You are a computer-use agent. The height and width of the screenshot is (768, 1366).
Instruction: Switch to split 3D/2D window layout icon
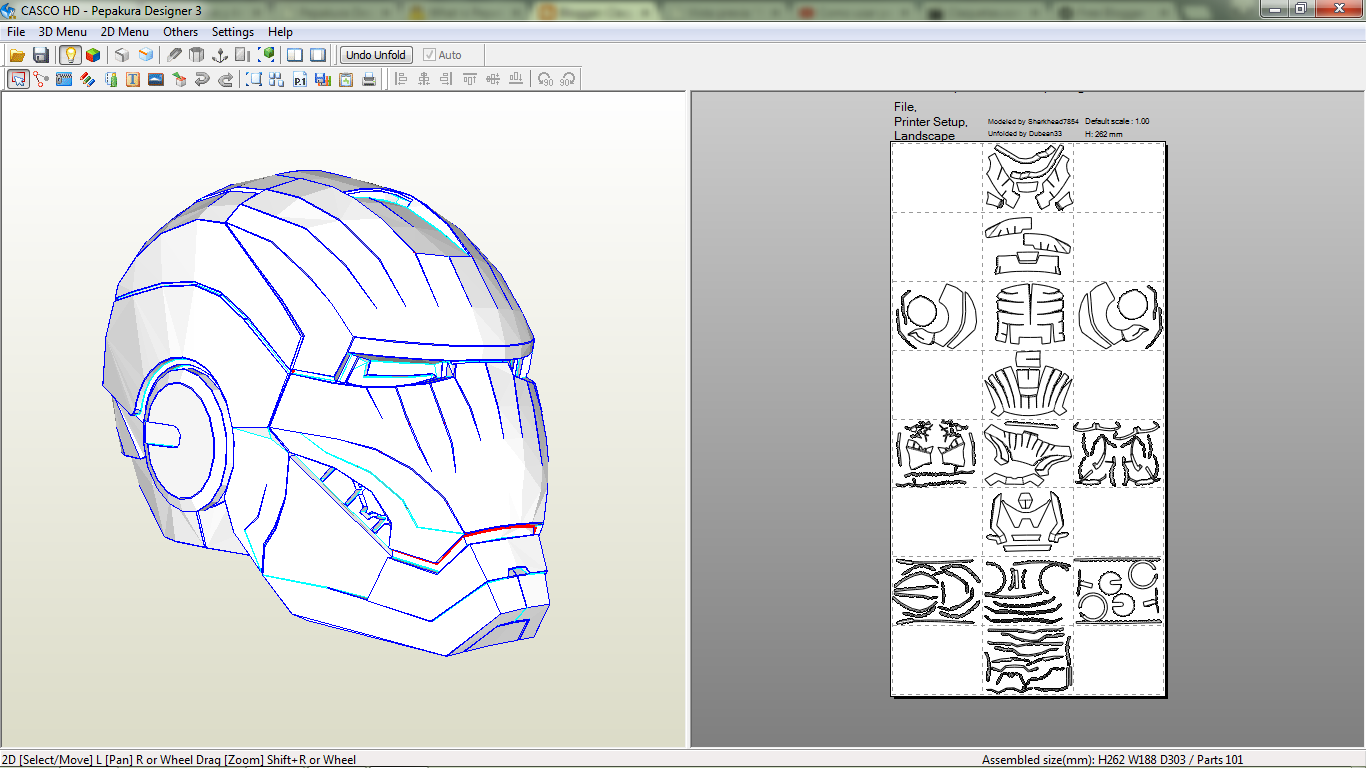(295, 55)
